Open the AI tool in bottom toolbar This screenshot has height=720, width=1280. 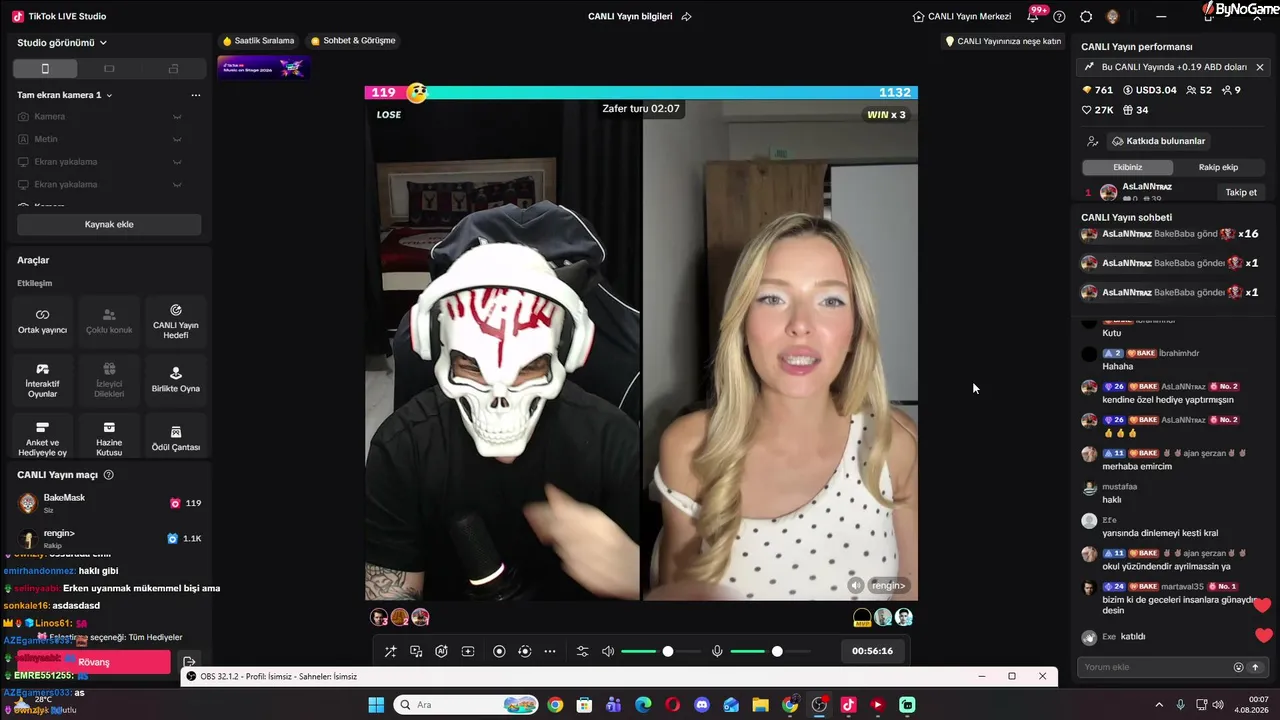click(441, 651)
